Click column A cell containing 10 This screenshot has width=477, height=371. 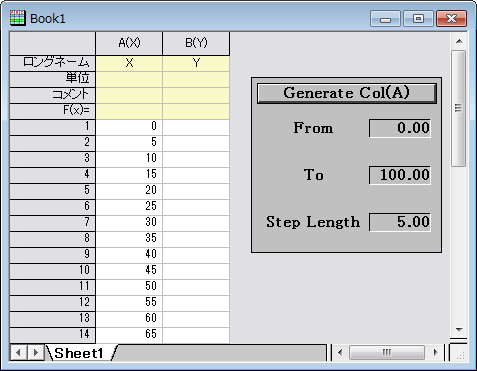[129, 159]
